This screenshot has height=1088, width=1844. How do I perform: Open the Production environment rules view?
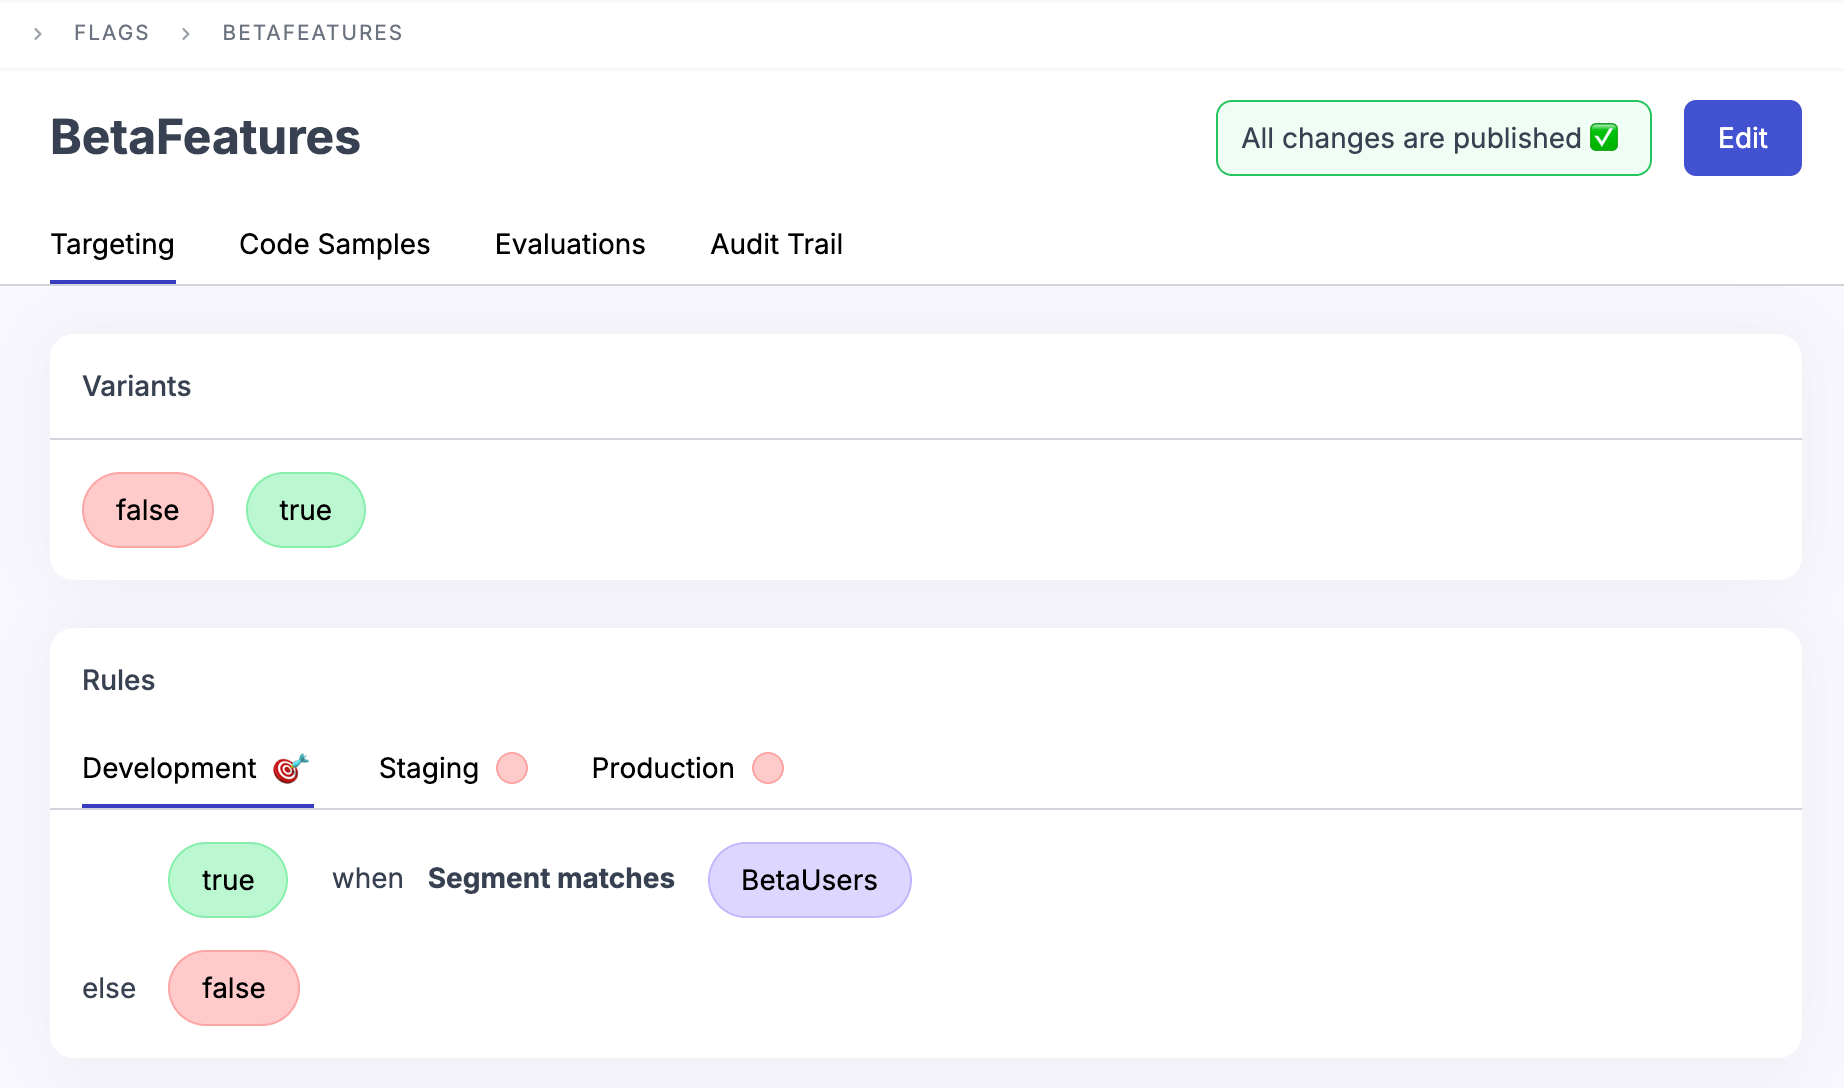tap(663, 768)
